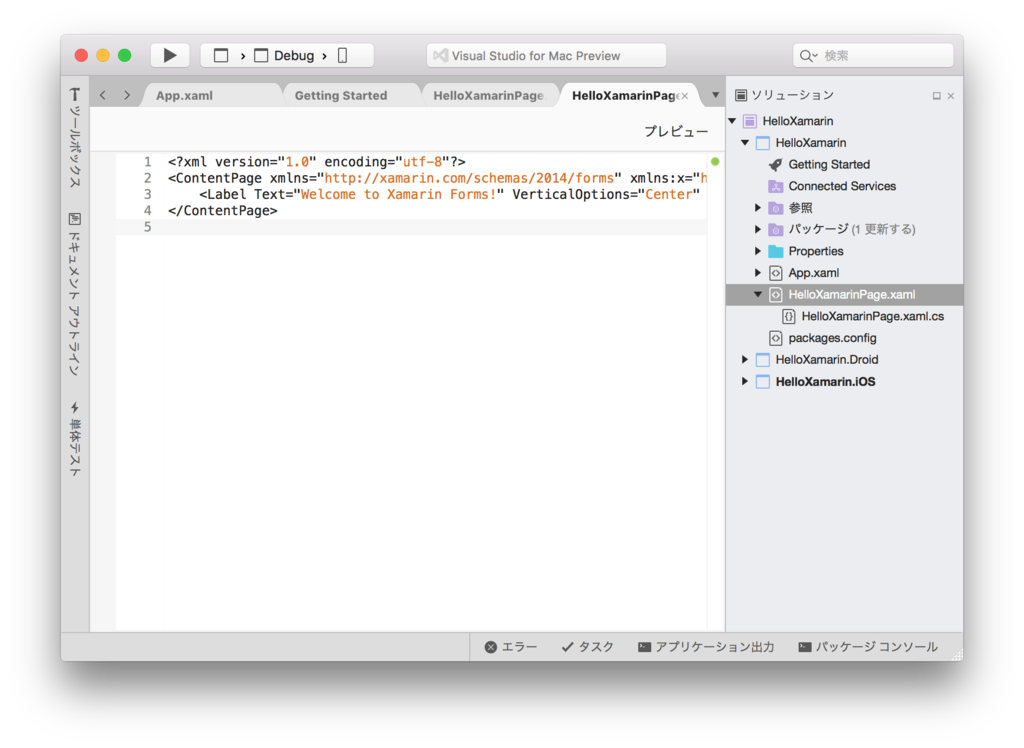This screenshot has height=748, width=1024.
Task: Click the プレビュー preview button
Action: pyautogui.click(x=676, y=131)
